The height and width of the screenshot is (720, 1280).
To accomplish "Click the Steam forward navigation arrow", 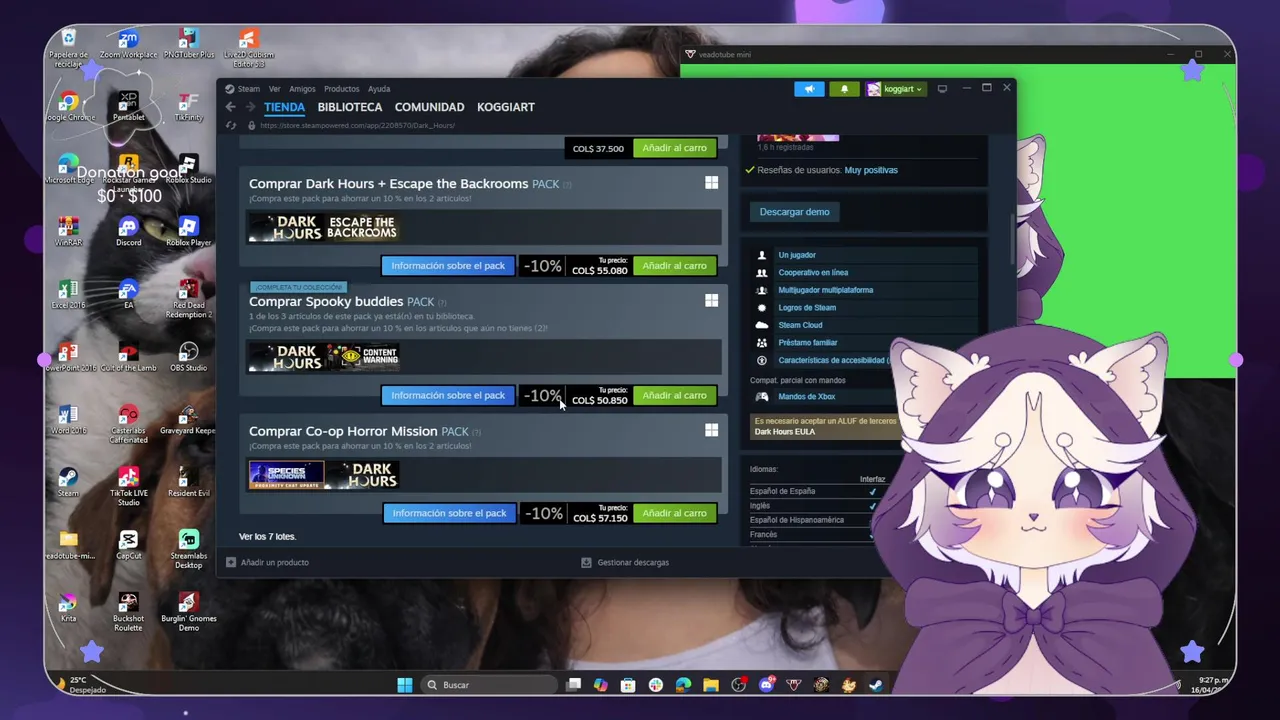I will tap(250, 107).
